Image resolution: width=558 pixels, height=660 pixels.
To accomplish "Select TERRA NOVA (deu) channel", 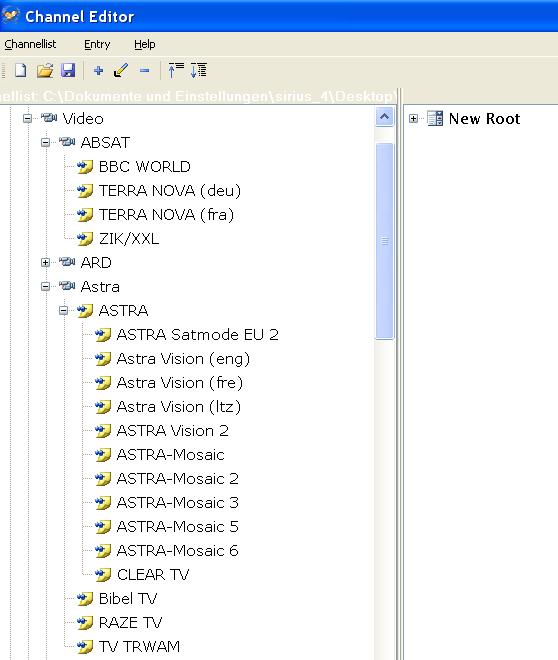I will (x=170, y=191).
